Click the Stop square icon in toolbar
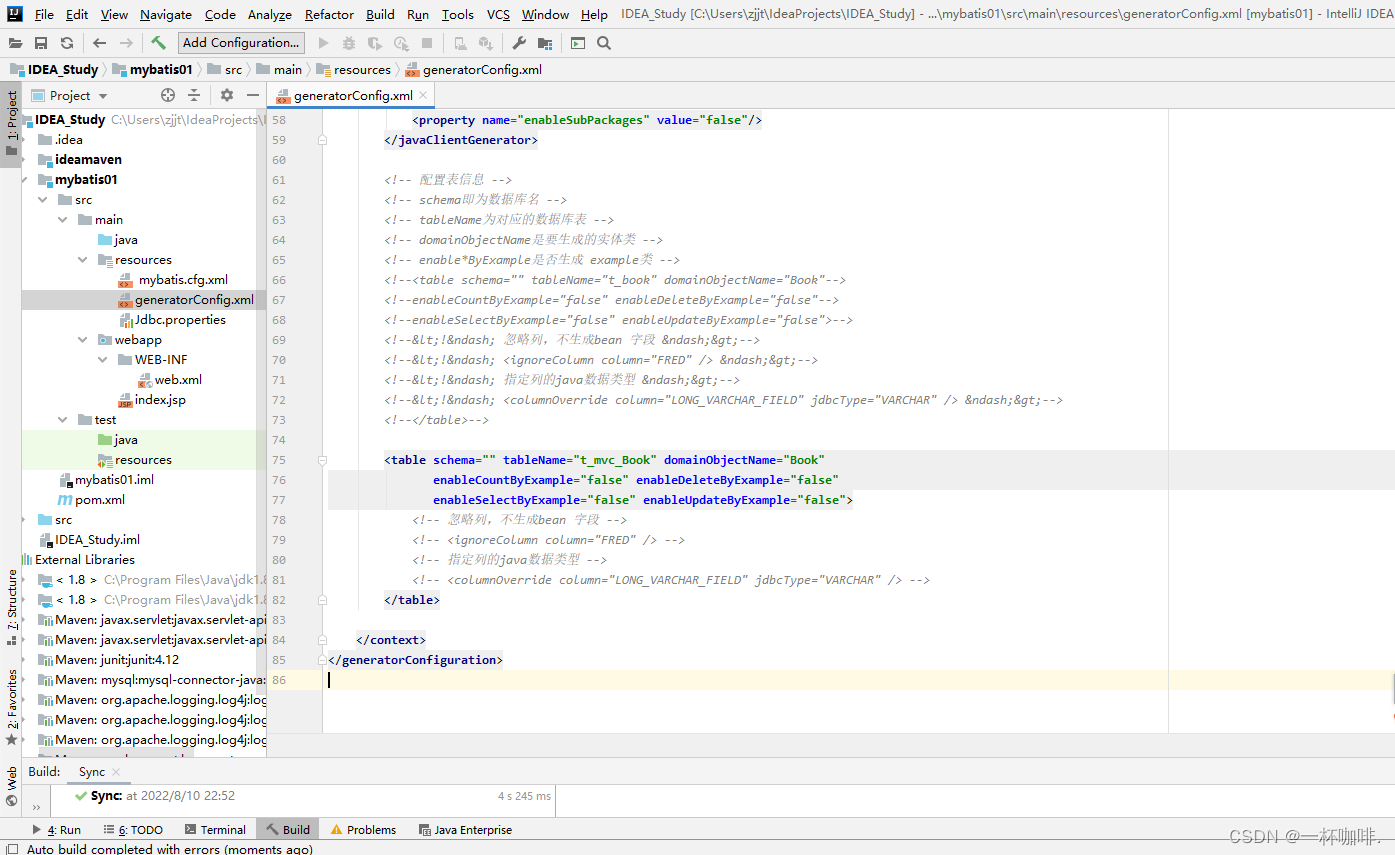The height and width of the screenshot is (855, 1395). (x=427, y=43)
